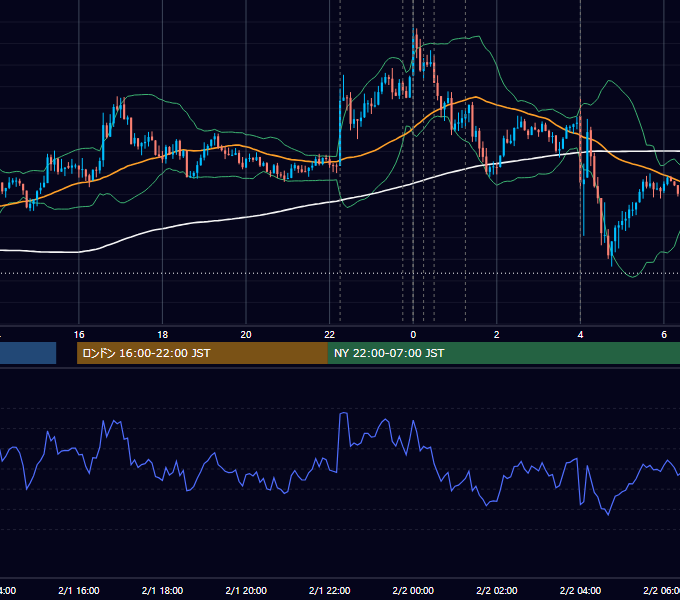Click hour label 4 on the price chart axis
The height and width of the screenshot is (600, 680).
(580, 335)
